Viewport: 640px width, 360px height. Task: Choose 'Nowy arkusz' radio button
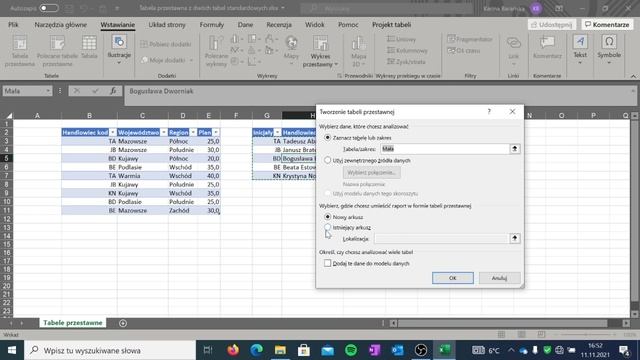point(327,217)
